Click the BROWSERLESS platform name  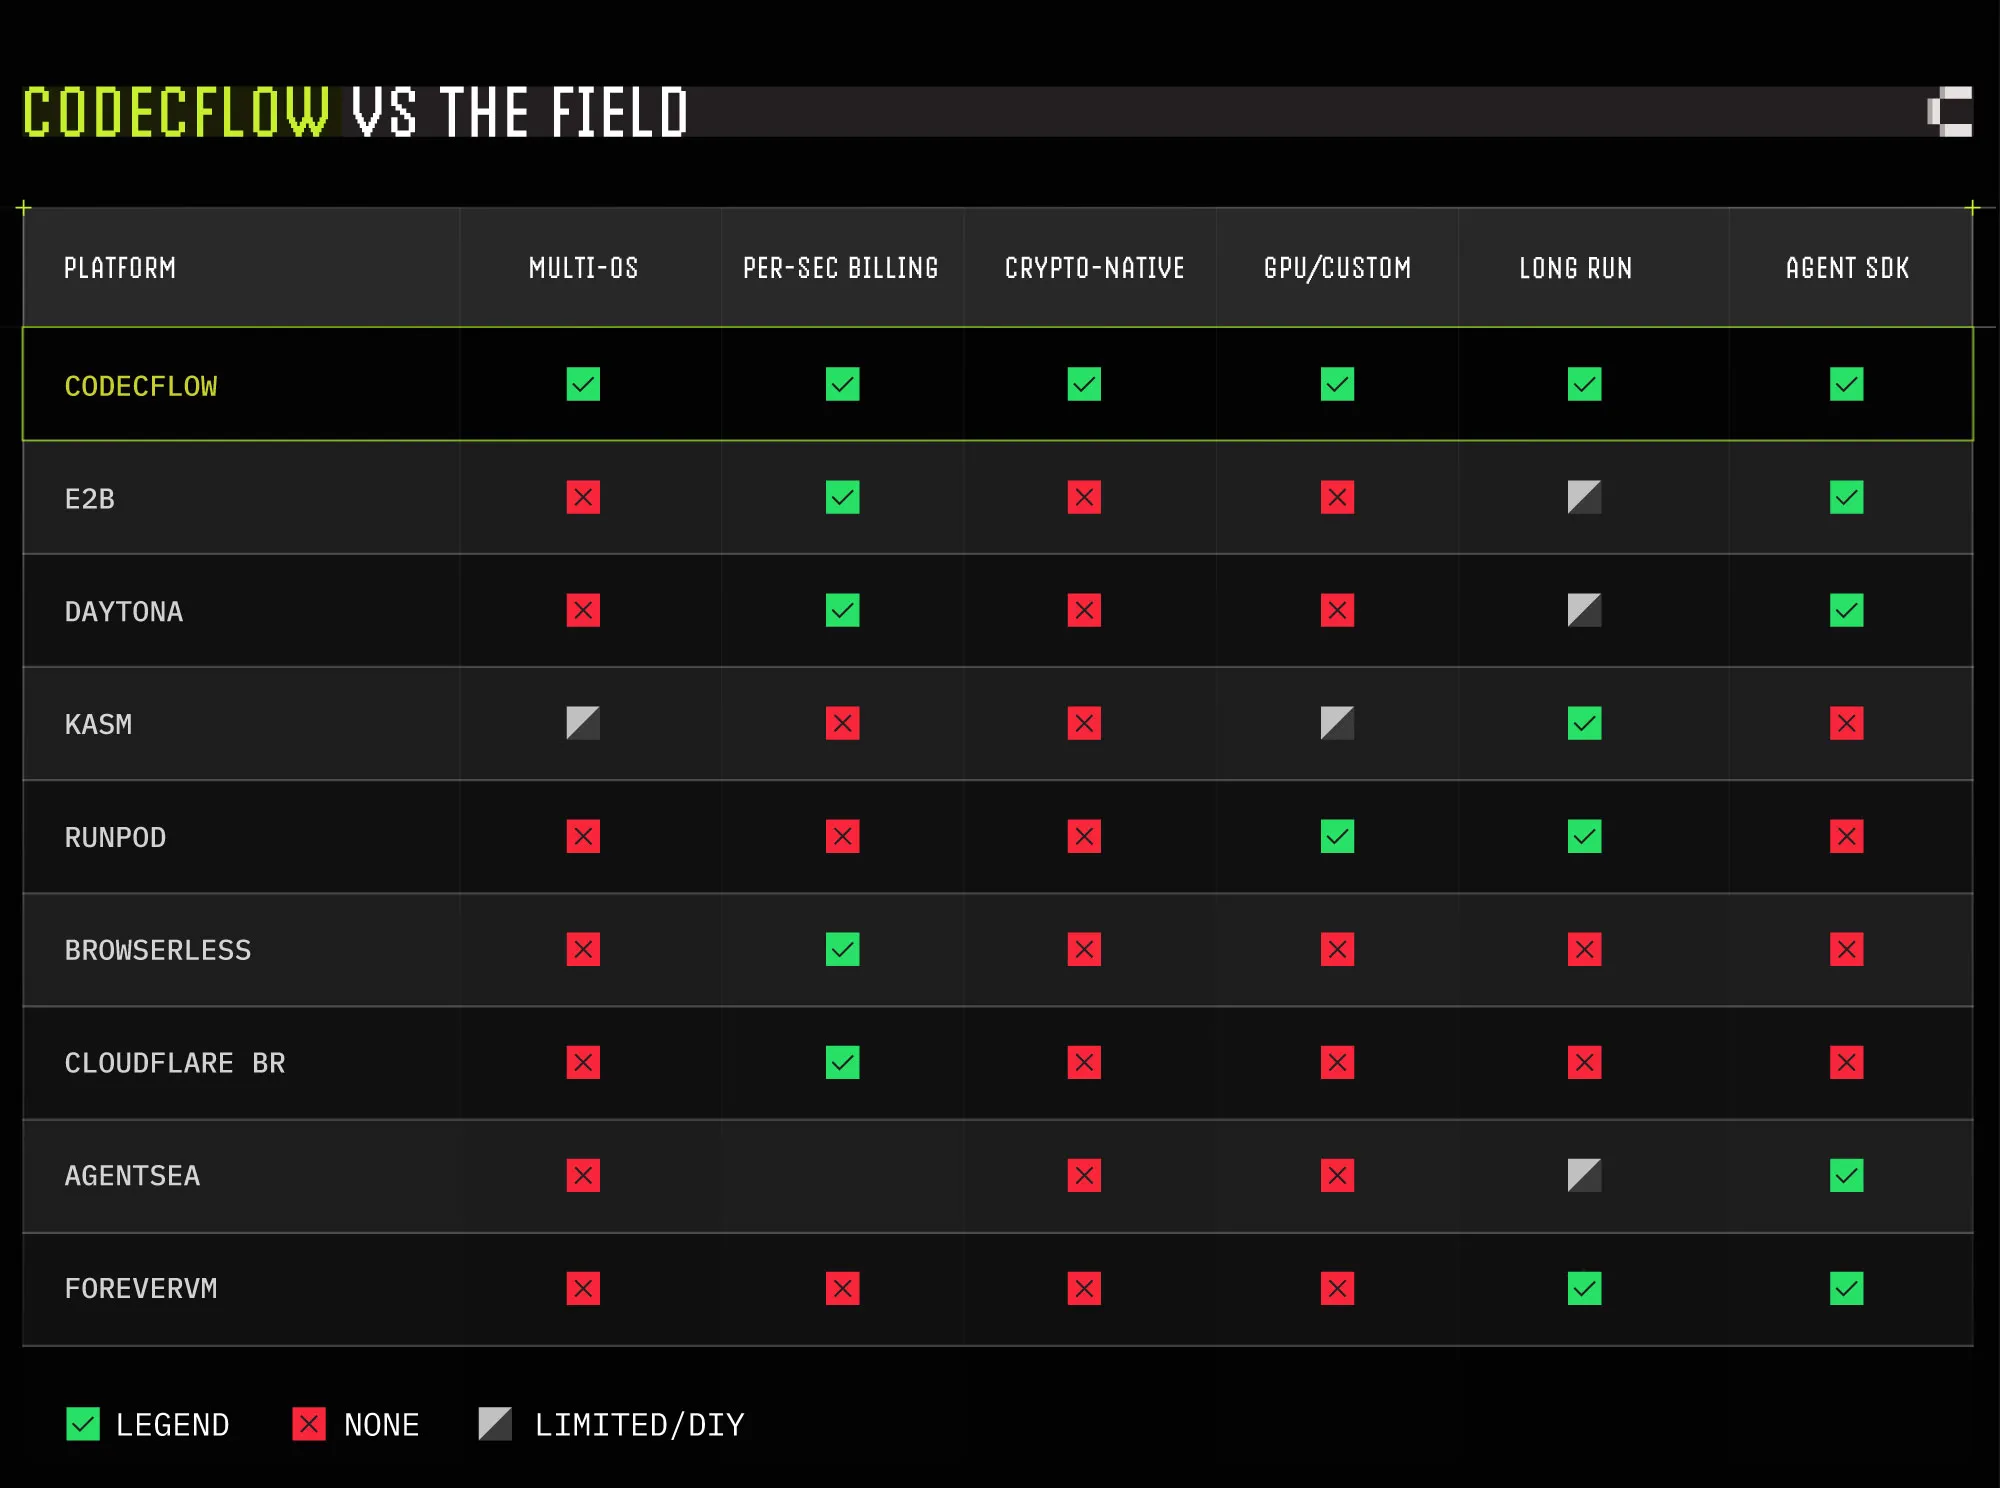coord(158,950)
